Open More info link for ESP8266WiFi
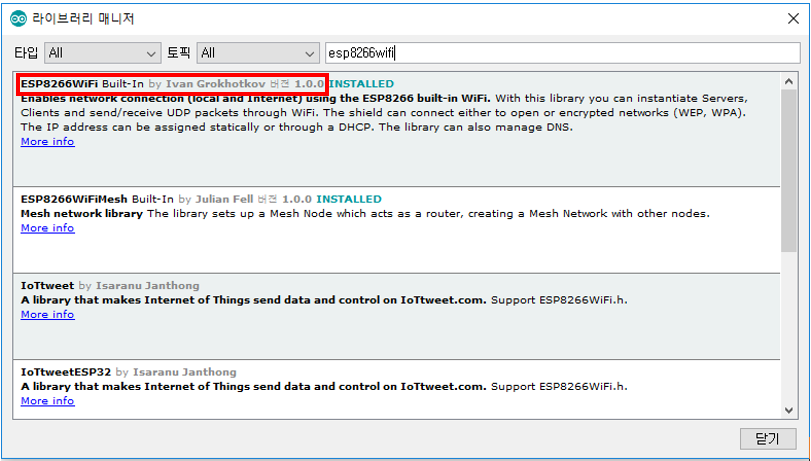The image size is (811, 461). pos(48,142)
